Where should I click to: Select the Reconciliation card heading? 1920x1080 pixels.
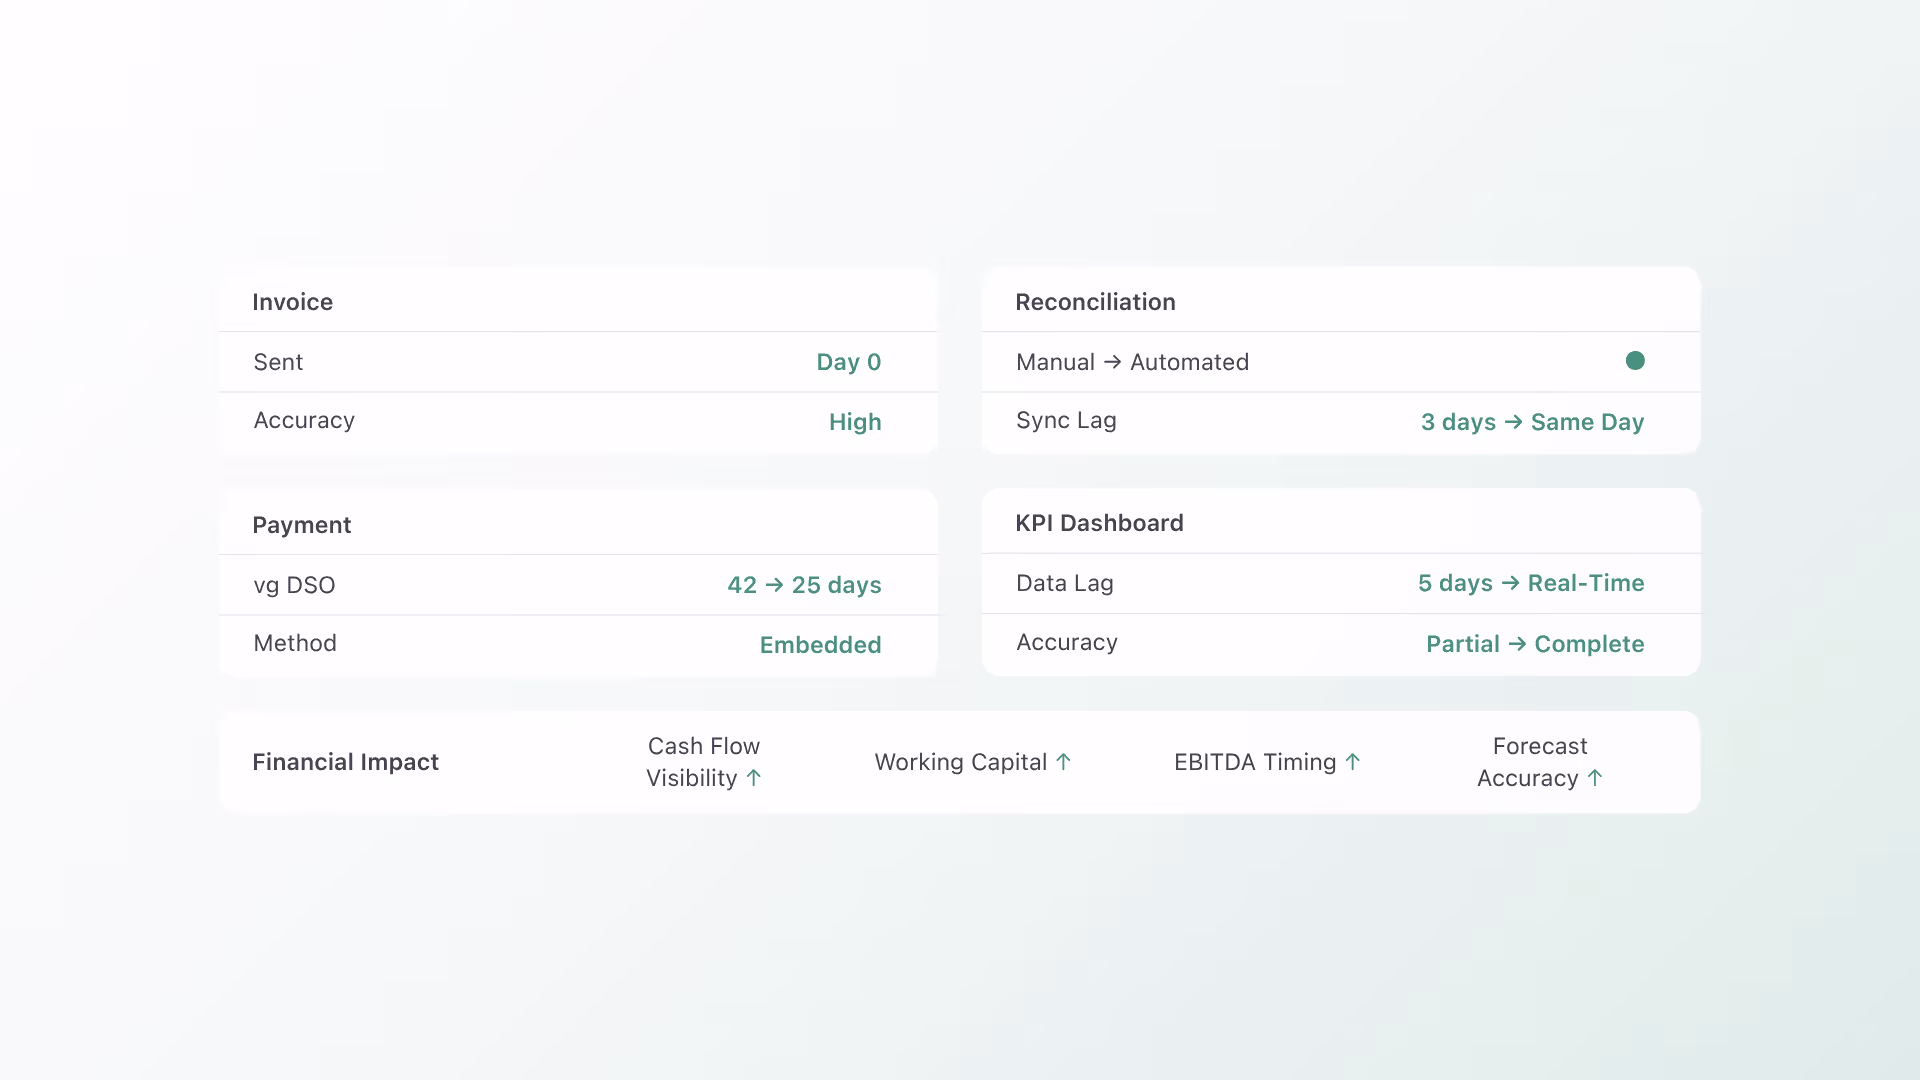pos(1095,302)
